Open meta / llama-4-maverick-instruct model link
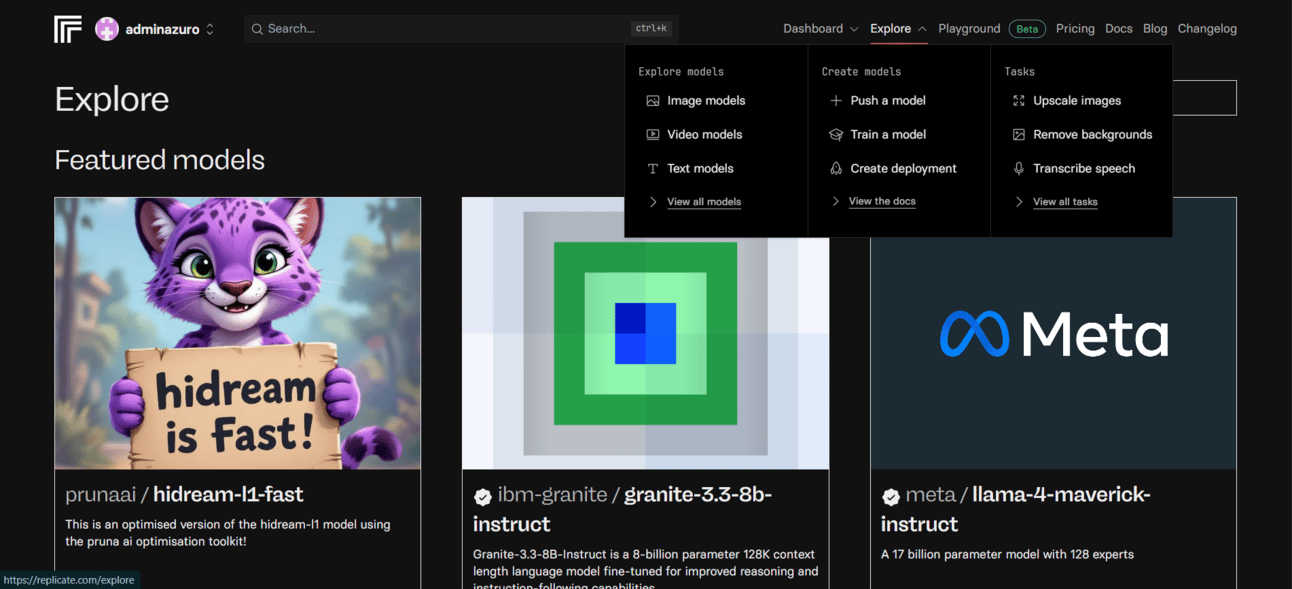Viewport: 1292px width, 589px height. [1016, 509]
